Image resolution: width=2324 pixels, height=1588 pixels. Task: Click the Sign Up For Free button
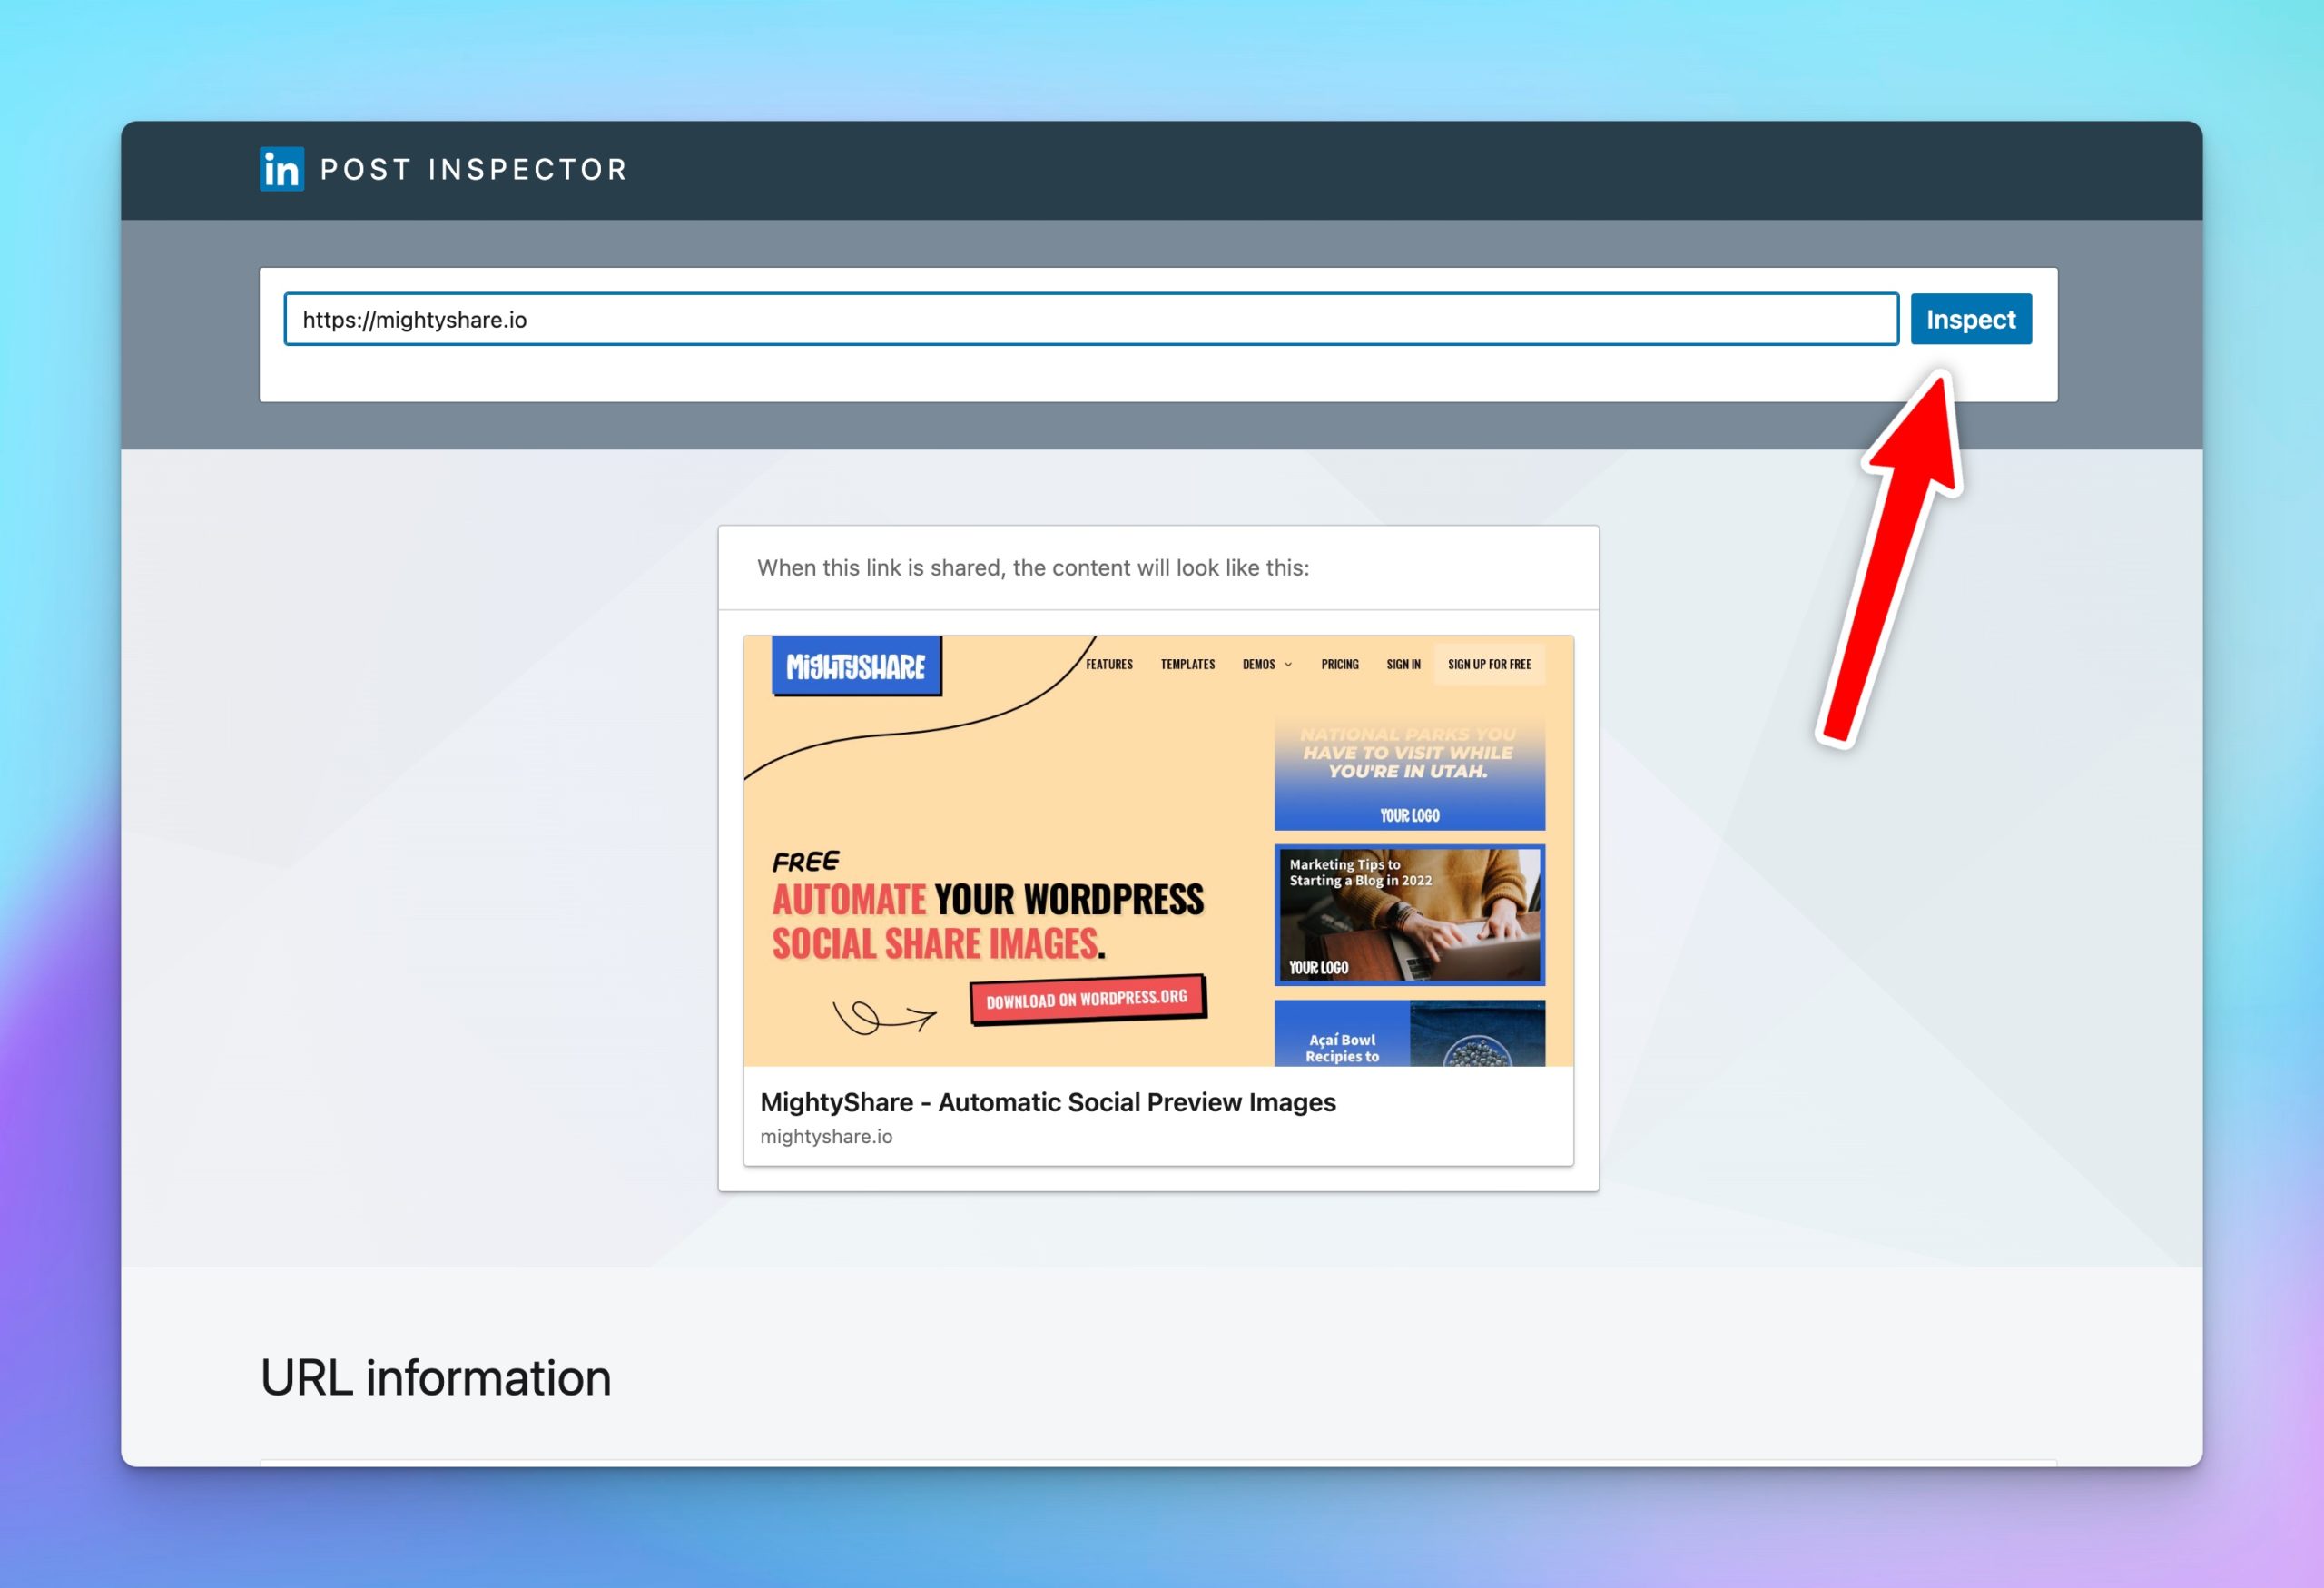pos(1488,664)
